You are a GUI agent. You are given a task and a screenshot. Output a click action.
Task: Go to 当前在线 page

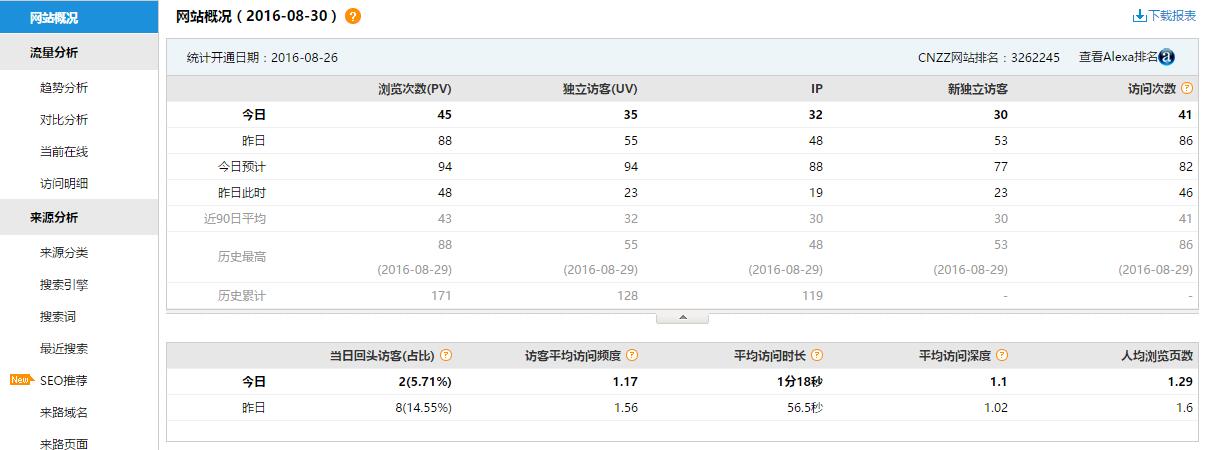coord(64,152)
